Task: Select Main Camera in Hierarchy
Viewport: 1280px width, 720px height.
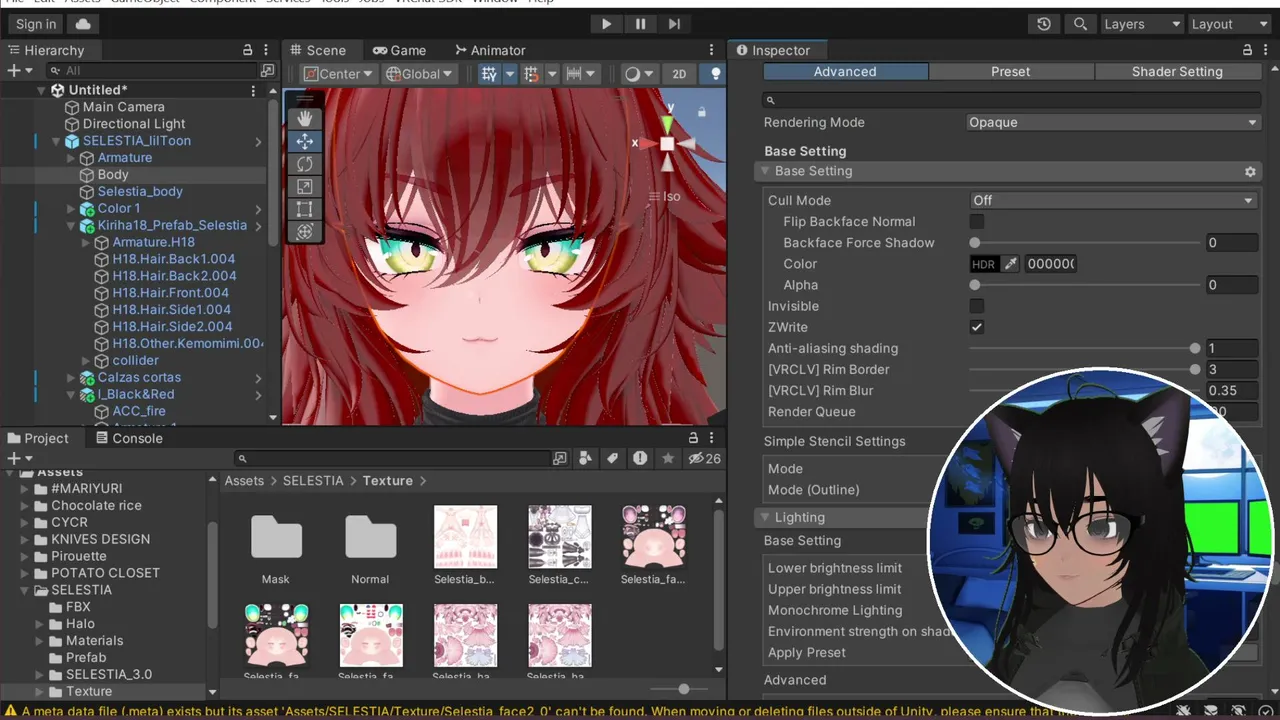Action: click(x=124, y=107)
